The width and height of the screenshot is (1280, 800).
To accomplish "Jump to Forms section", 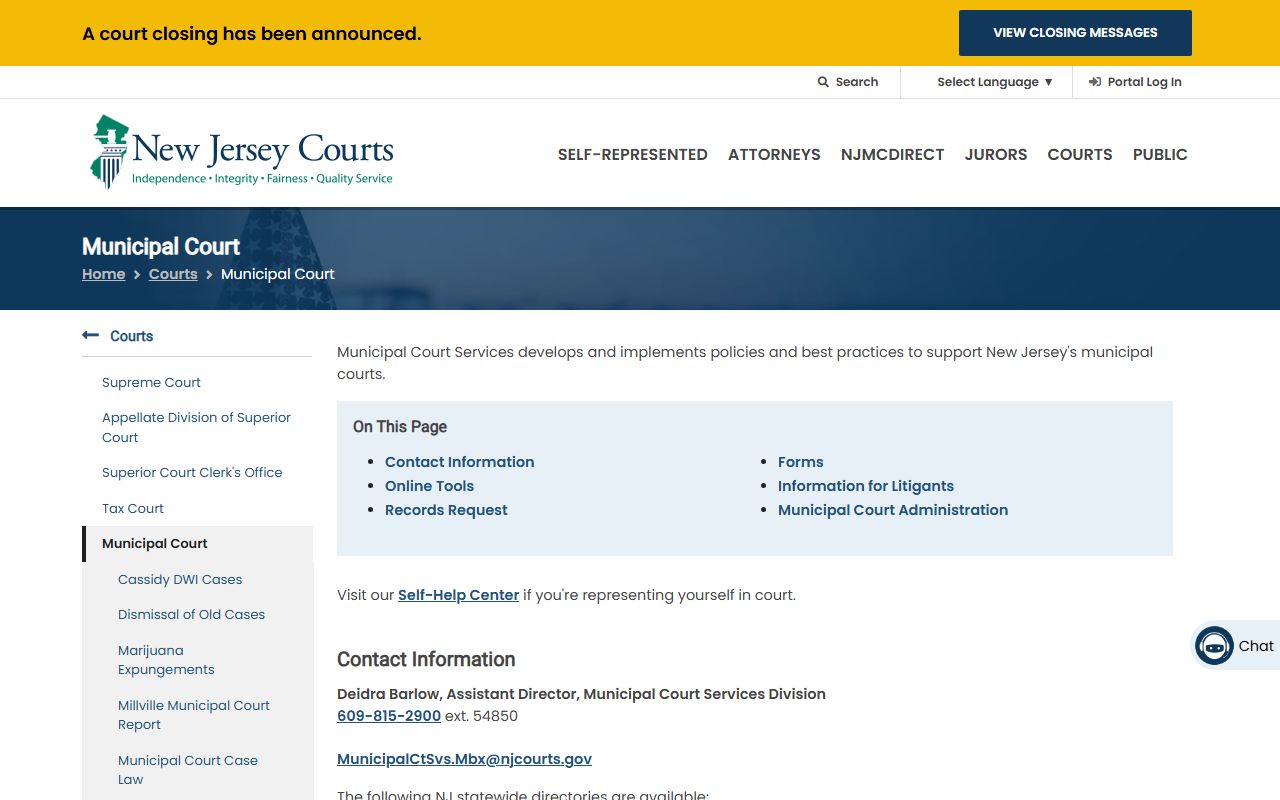I will point(801,462).
